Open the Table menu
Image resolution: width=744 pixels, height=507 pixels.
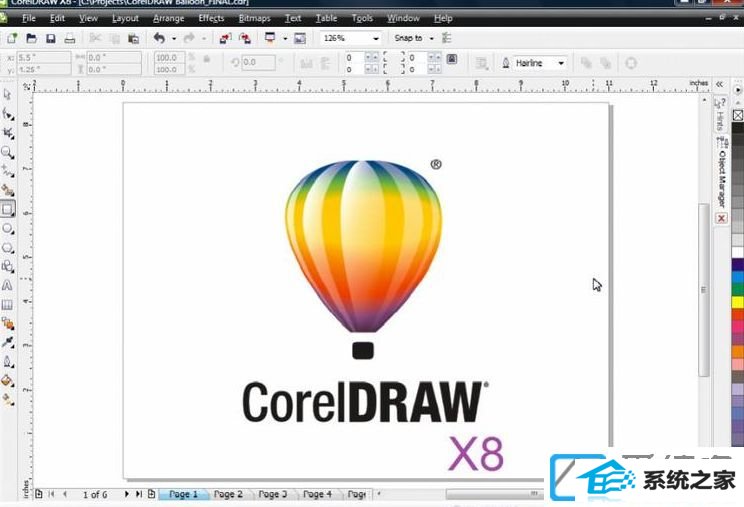click(326, 18)
